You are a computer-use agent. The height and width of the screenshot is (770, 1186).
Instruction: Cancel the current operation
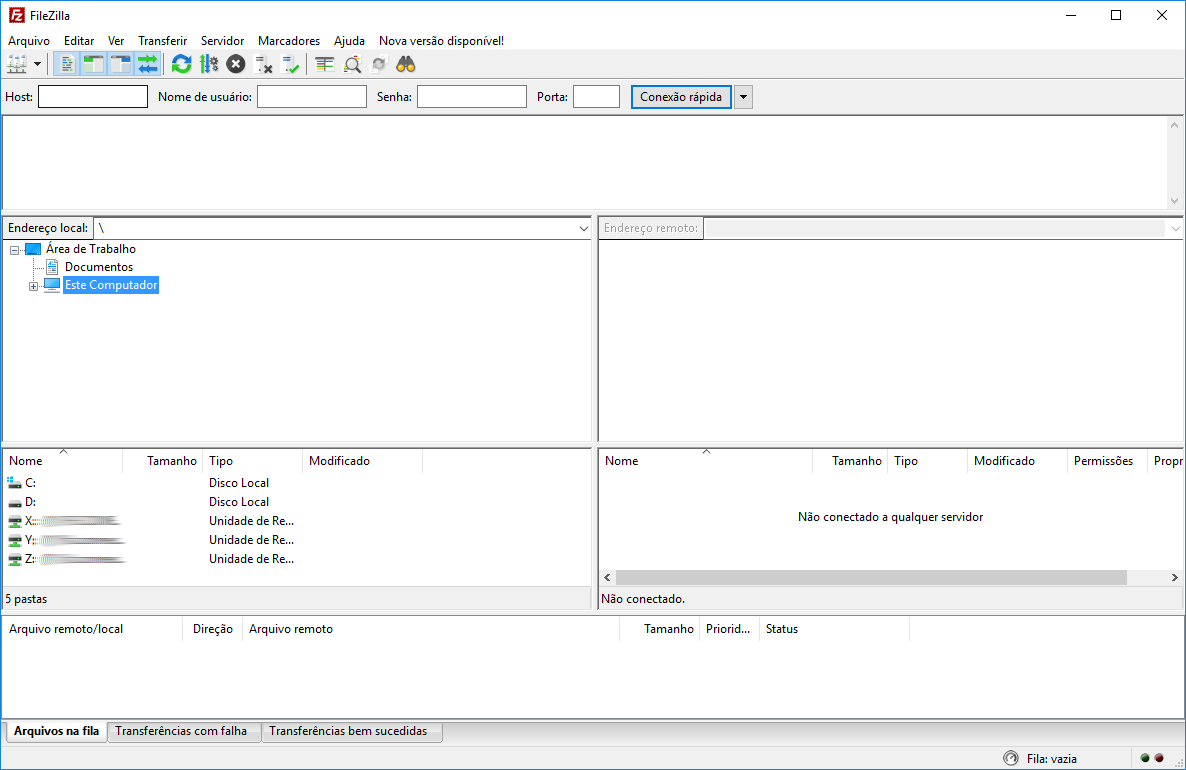(236, 64)
